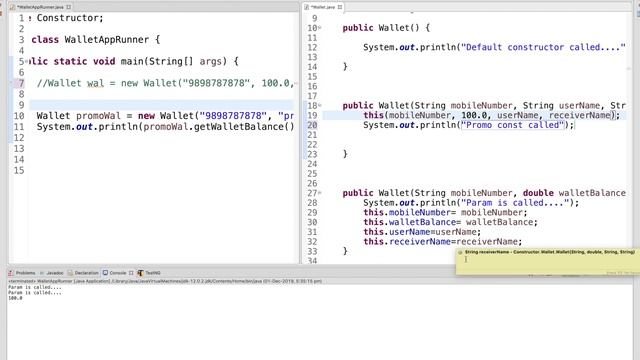Switch to the WalletAppRunner.java editor tab
640x360 pixels.
pyautogui.click(x=40, y=7)
